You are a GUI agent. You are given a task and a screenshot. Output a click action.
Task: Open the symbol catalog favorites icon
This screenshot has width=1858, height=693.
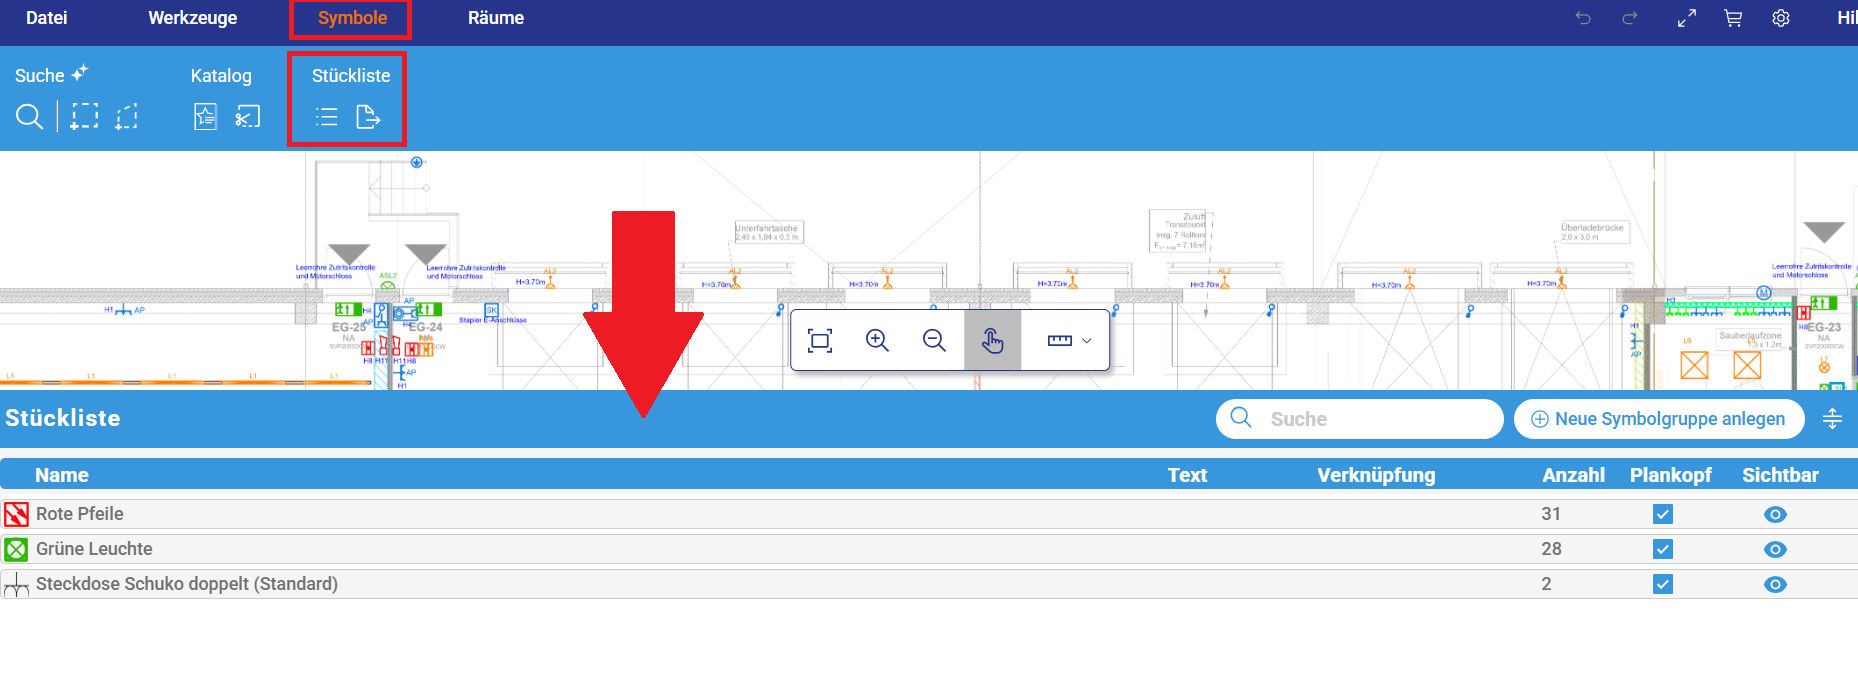click(x=205, y=117)
